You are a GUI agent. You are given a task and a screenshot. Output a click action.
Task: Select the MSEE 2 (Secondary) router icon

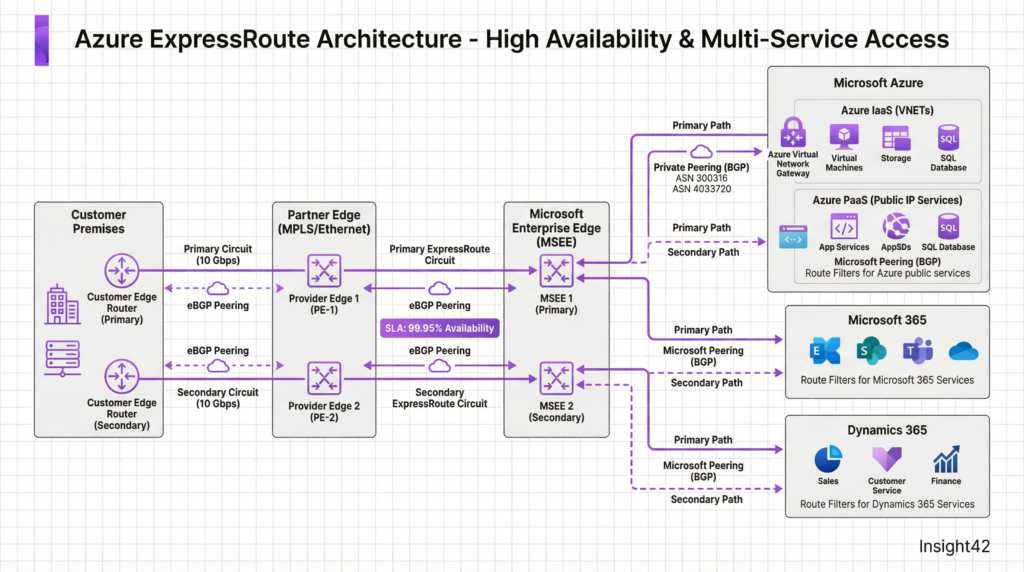tap(556, 377)
